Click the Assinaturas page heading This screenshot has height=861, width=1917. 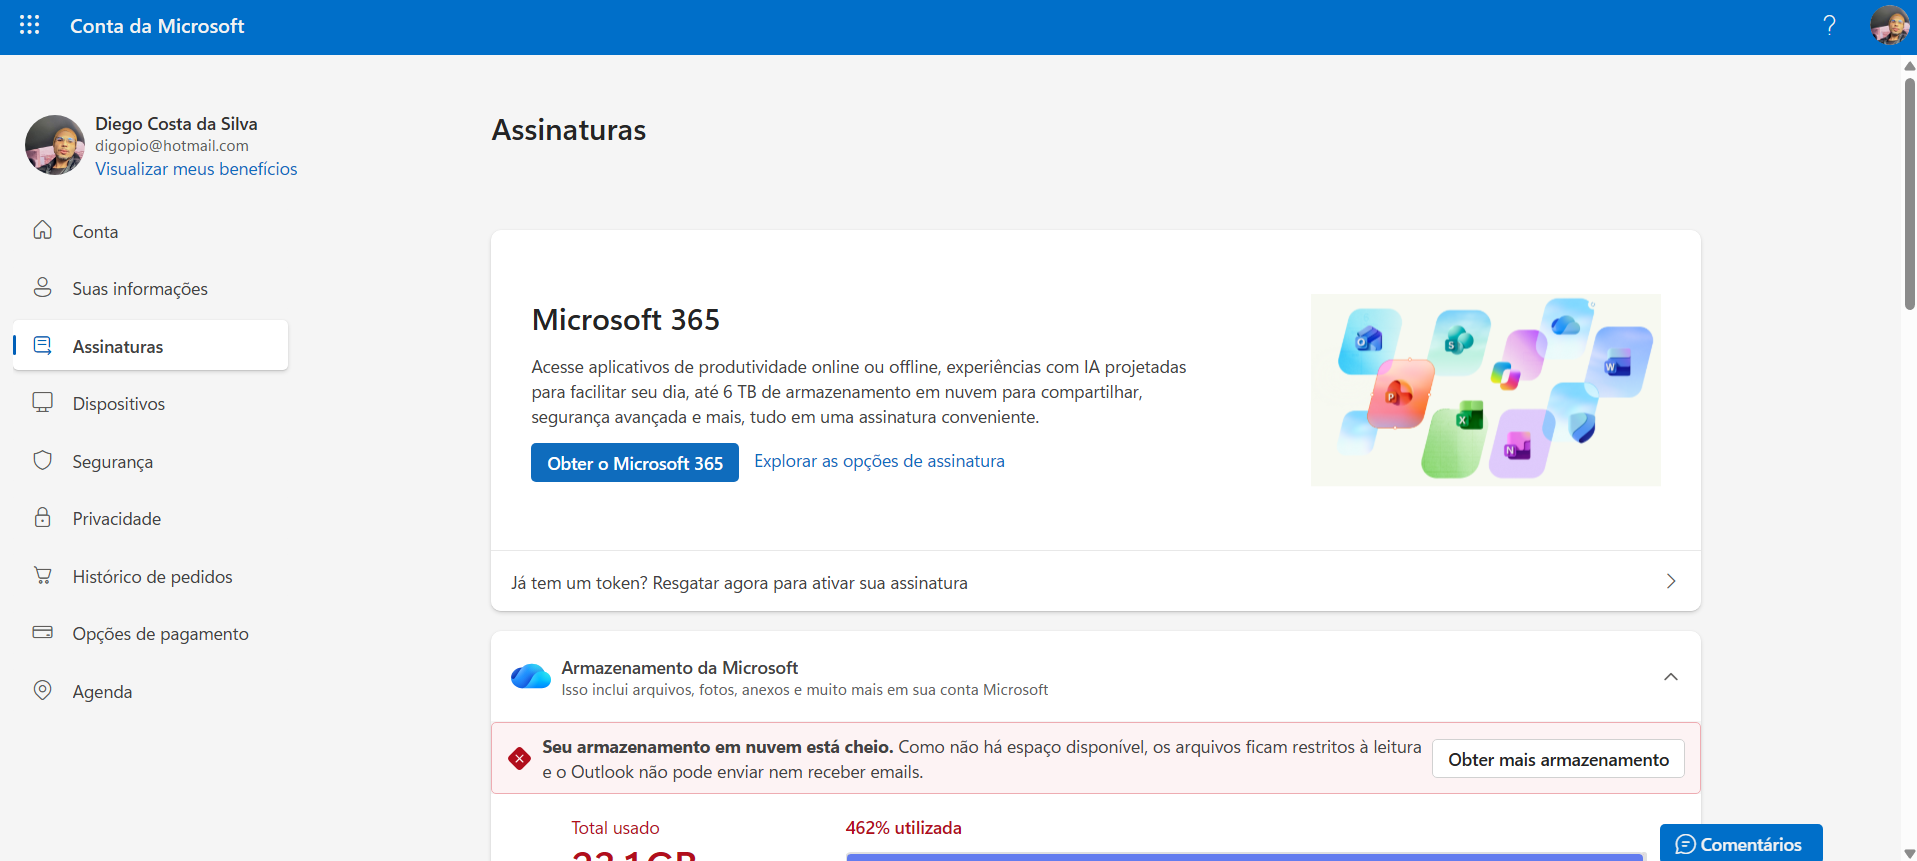pyautogui.click(x=569, y=130)
